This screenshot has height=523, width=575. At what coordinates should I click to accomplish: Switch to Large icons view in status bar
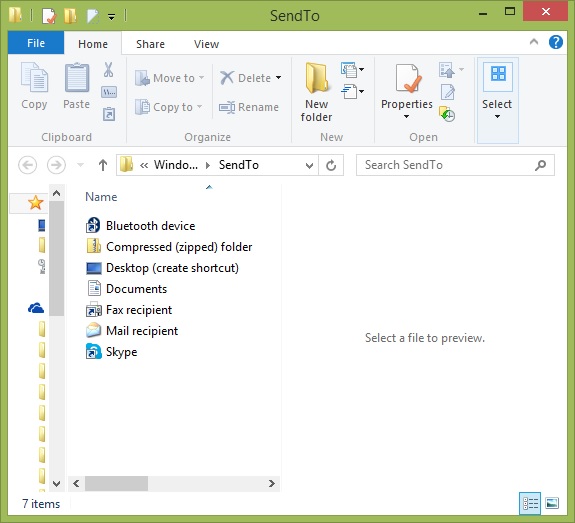click(552, 503)
